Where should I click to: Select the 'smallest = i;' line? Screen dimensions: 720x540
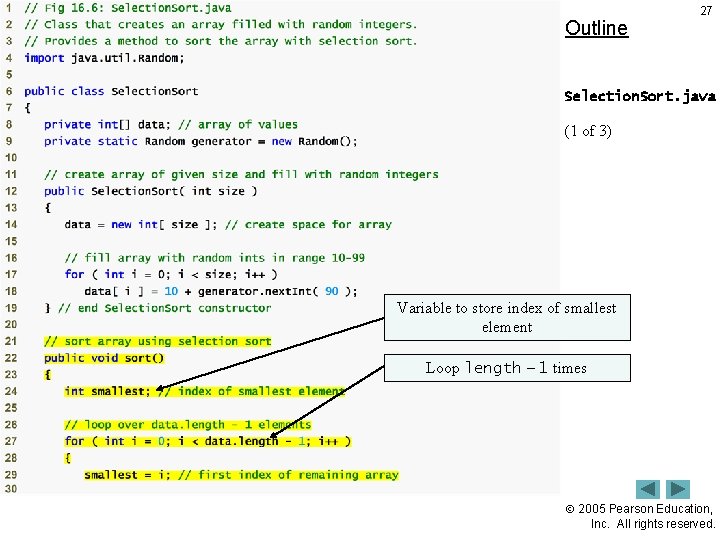[x=242, y=474]
